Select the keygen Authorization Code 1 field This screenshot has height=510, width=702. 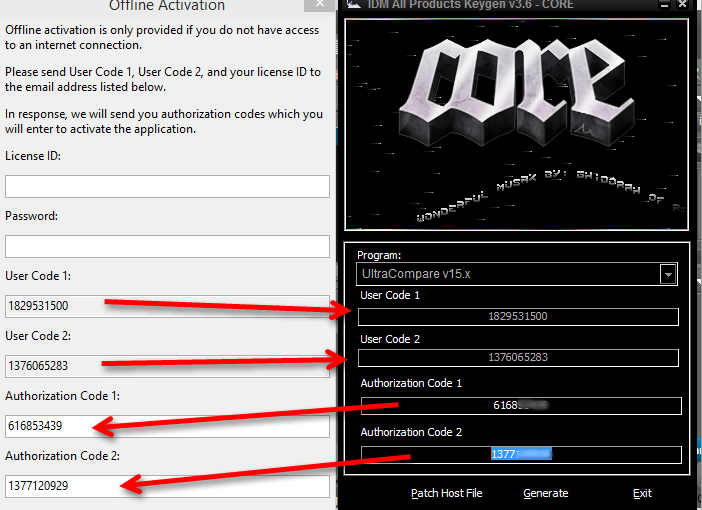coord(521,406)
